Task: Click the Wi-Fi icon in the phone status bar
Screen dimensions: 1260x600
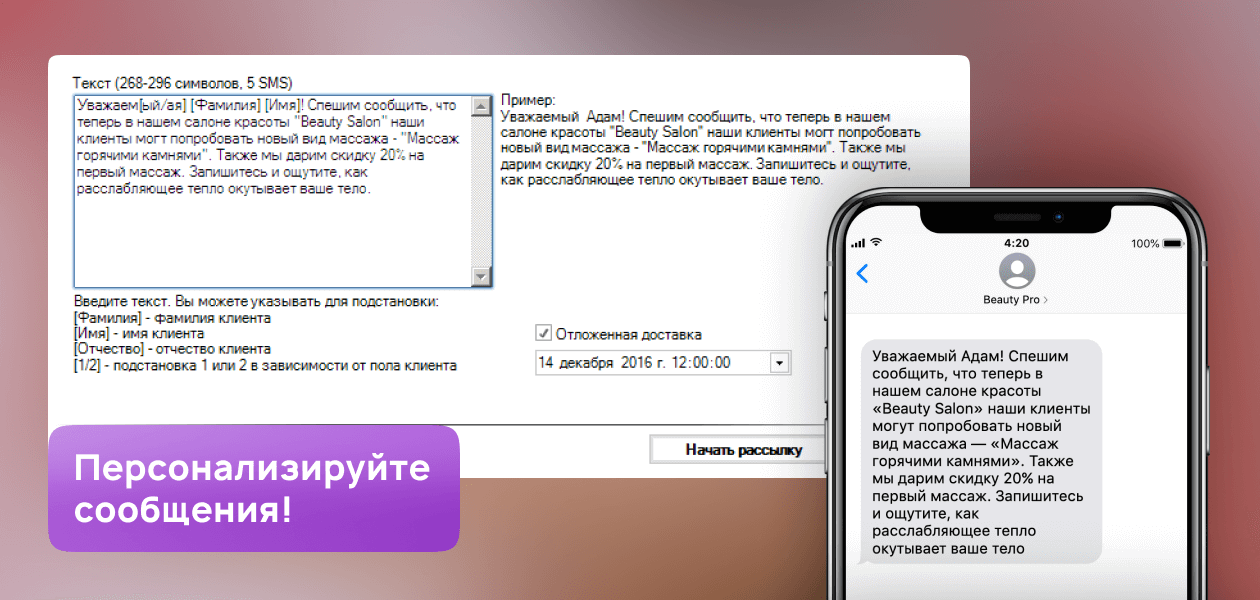Action: pos(877,243)
